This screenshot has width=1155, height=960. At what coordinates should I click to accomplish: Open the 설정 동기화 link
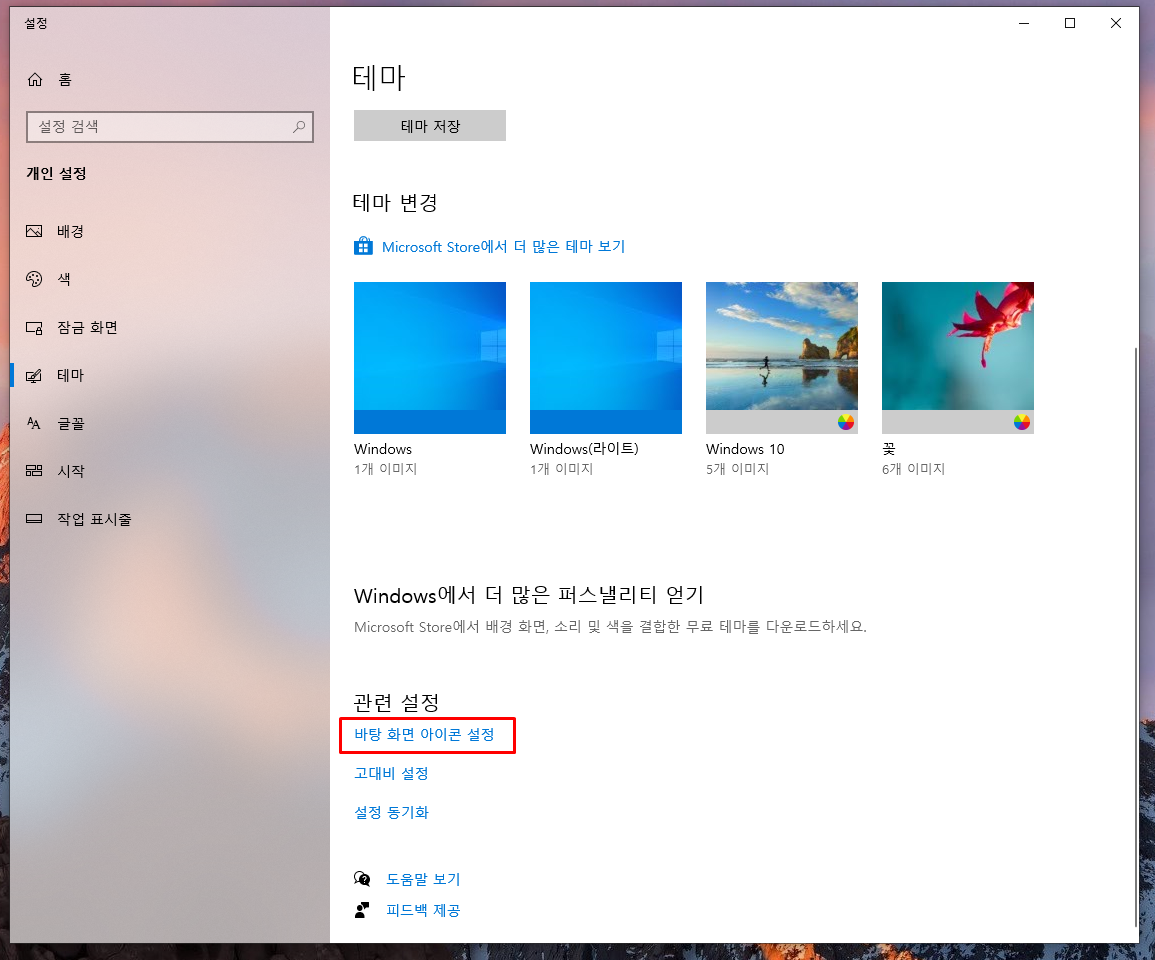point(391,813)
